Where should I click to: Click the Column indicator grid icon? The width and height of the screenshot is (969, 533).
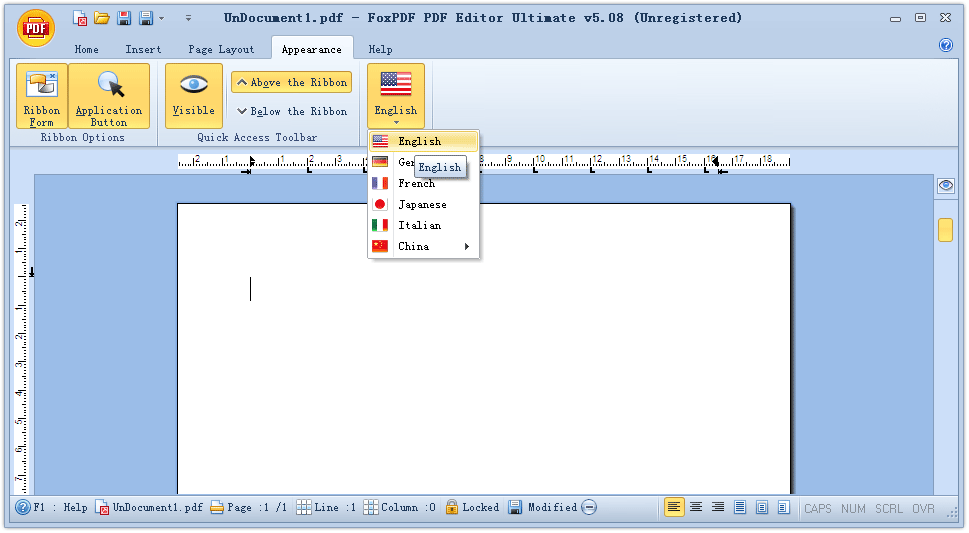(371, 508)
